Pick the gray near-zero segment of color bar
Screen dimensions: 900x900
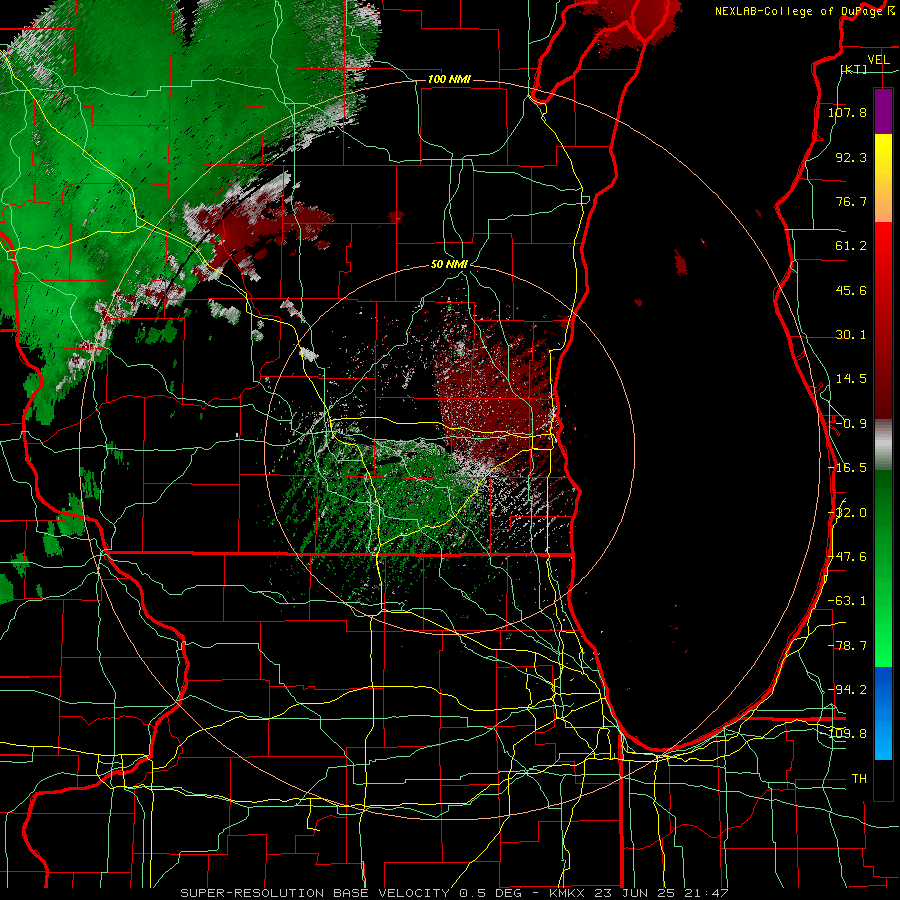883,443
